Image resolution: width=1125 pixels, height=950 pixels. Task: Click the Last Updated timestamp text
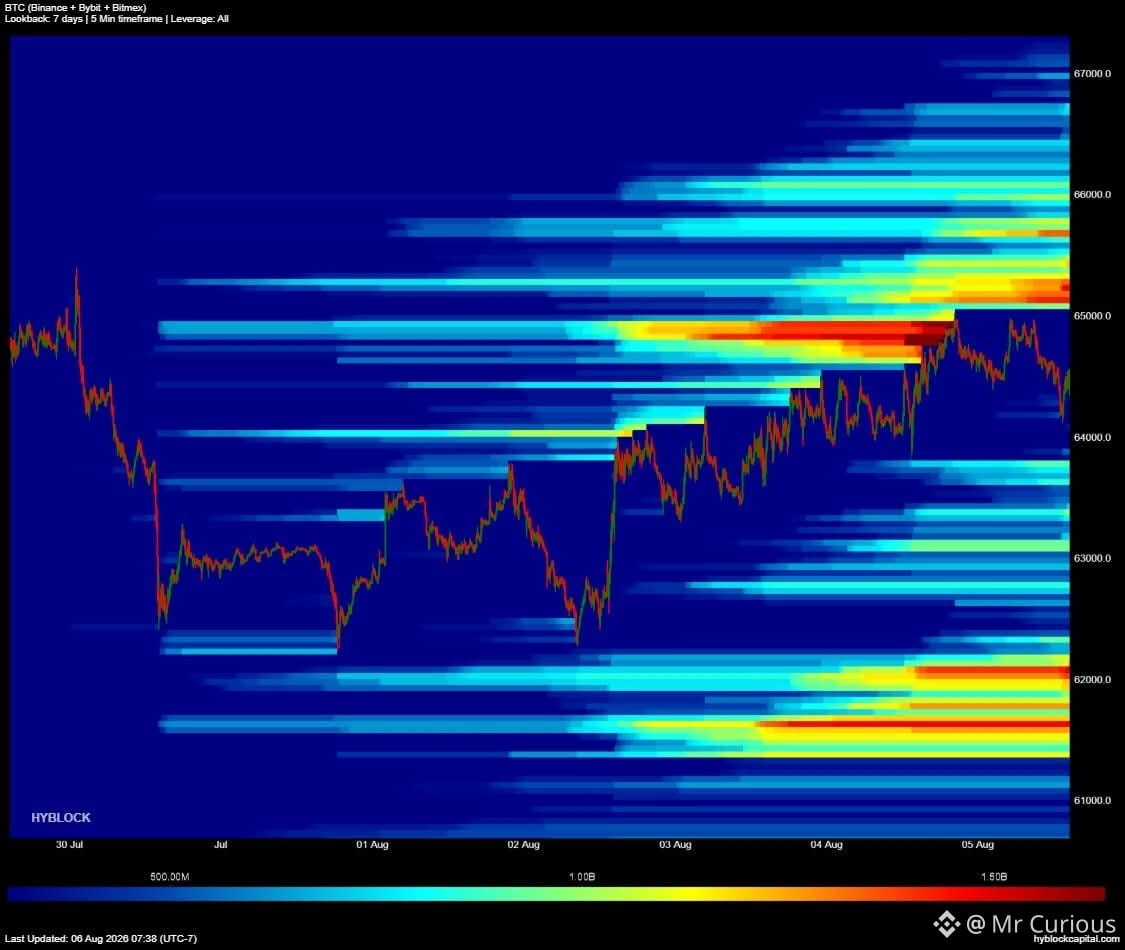pyautogui.click(x=101, y=939)
